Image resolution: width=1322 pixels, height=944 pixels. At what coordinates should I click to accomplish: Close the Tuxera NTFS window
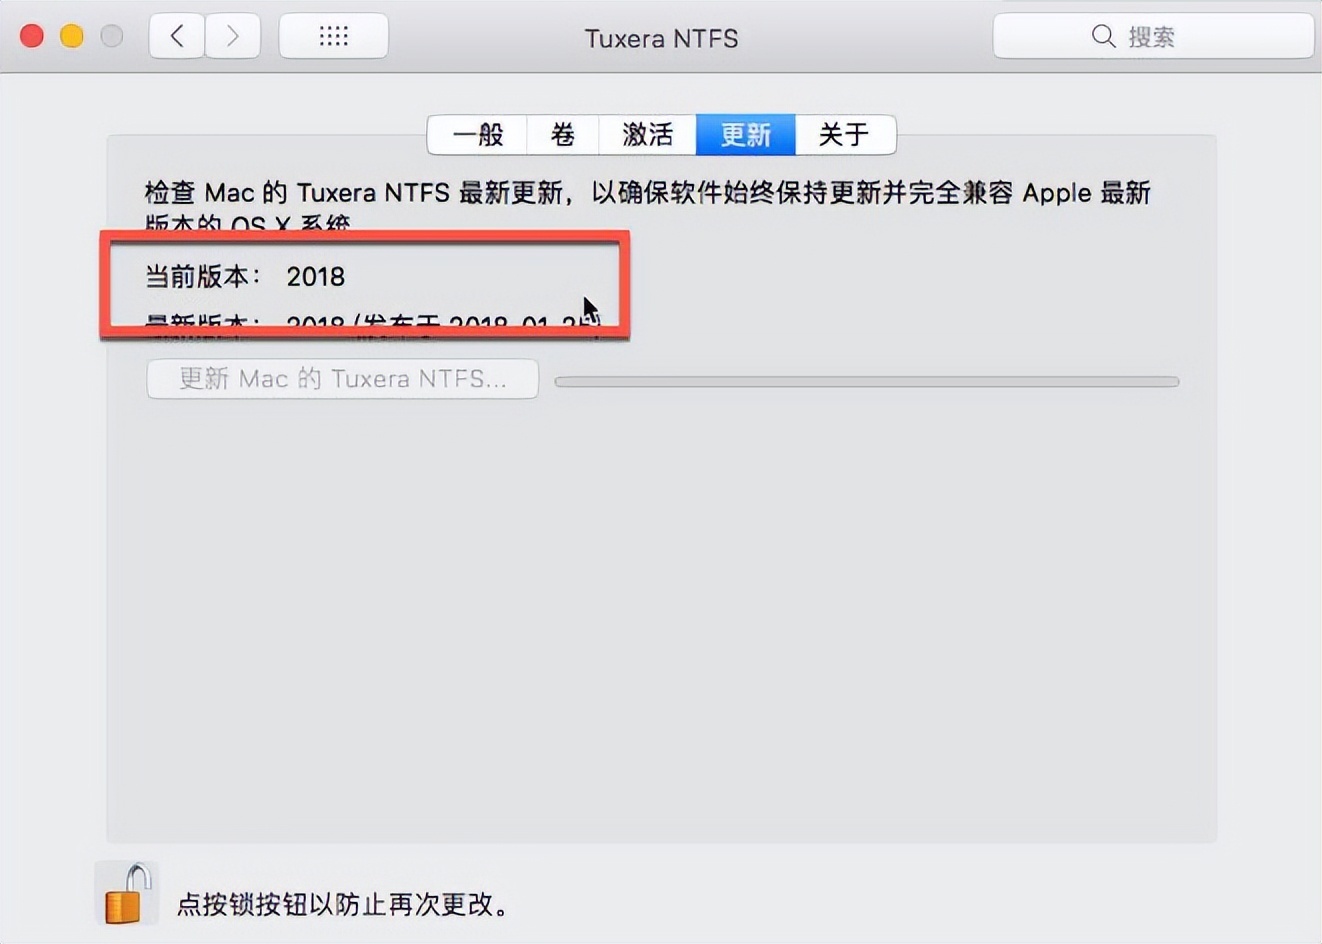[x=32, y=37]
